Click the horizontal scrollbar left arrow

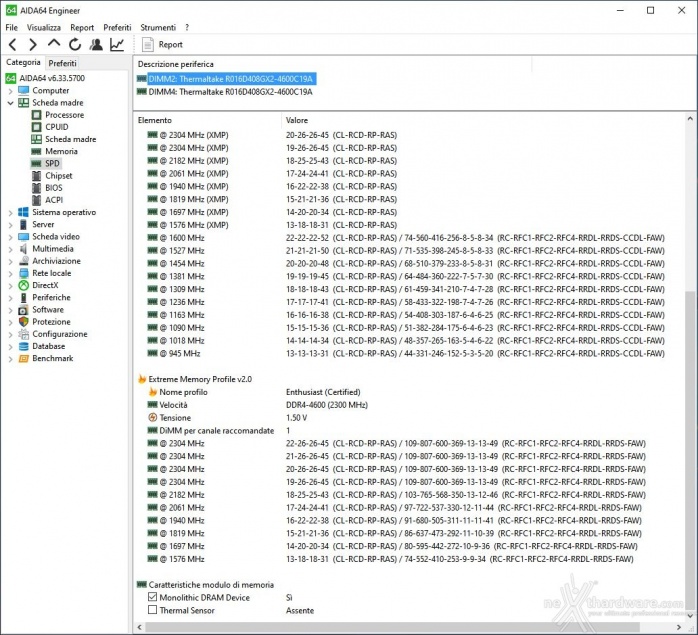(139, 627)
